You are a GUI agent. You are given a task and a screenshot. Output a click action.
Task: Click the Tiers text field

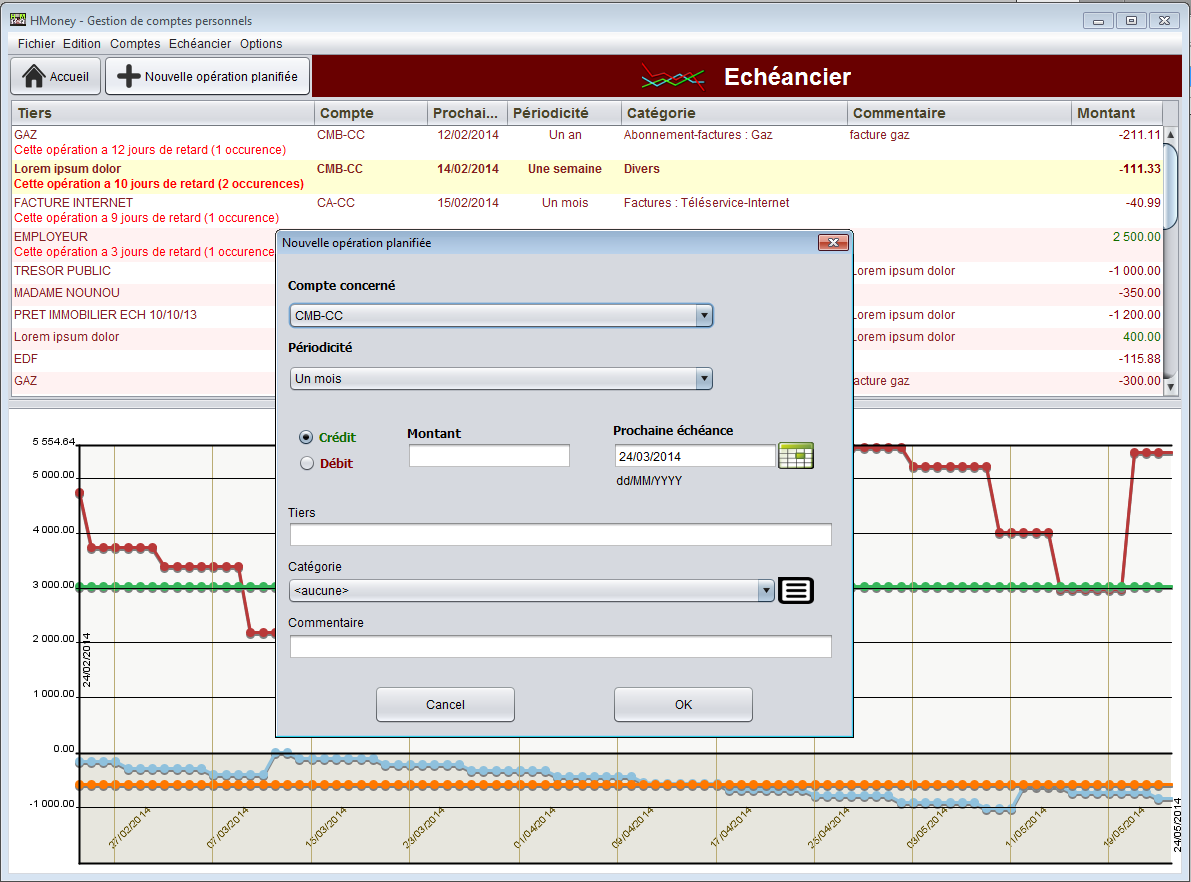point(560,534)
